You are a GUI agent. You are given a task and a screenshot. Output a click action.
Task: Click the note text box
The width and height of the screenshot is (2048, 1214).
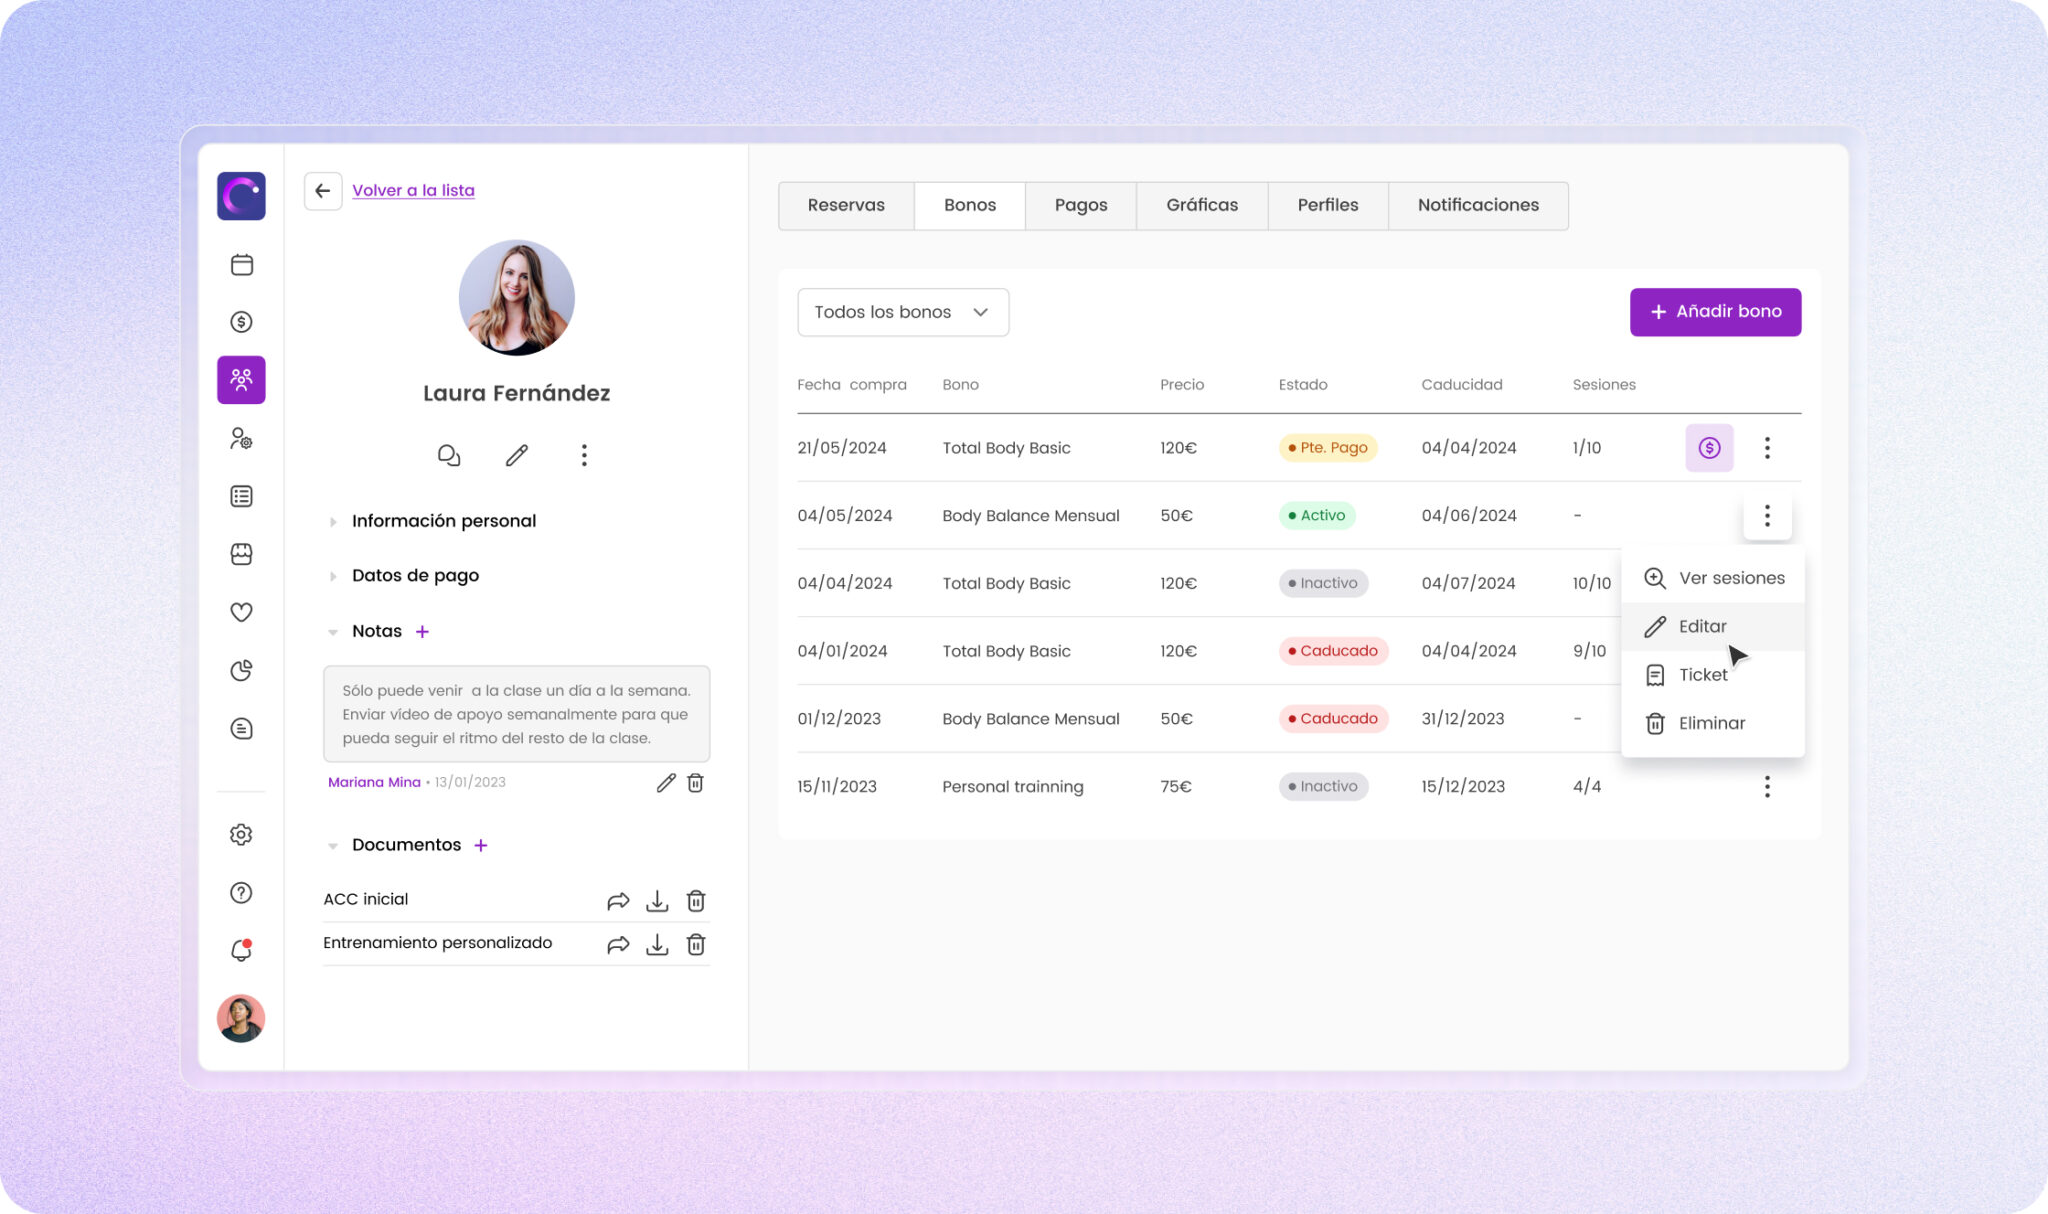pyautogui.click(x=516, y=714)
